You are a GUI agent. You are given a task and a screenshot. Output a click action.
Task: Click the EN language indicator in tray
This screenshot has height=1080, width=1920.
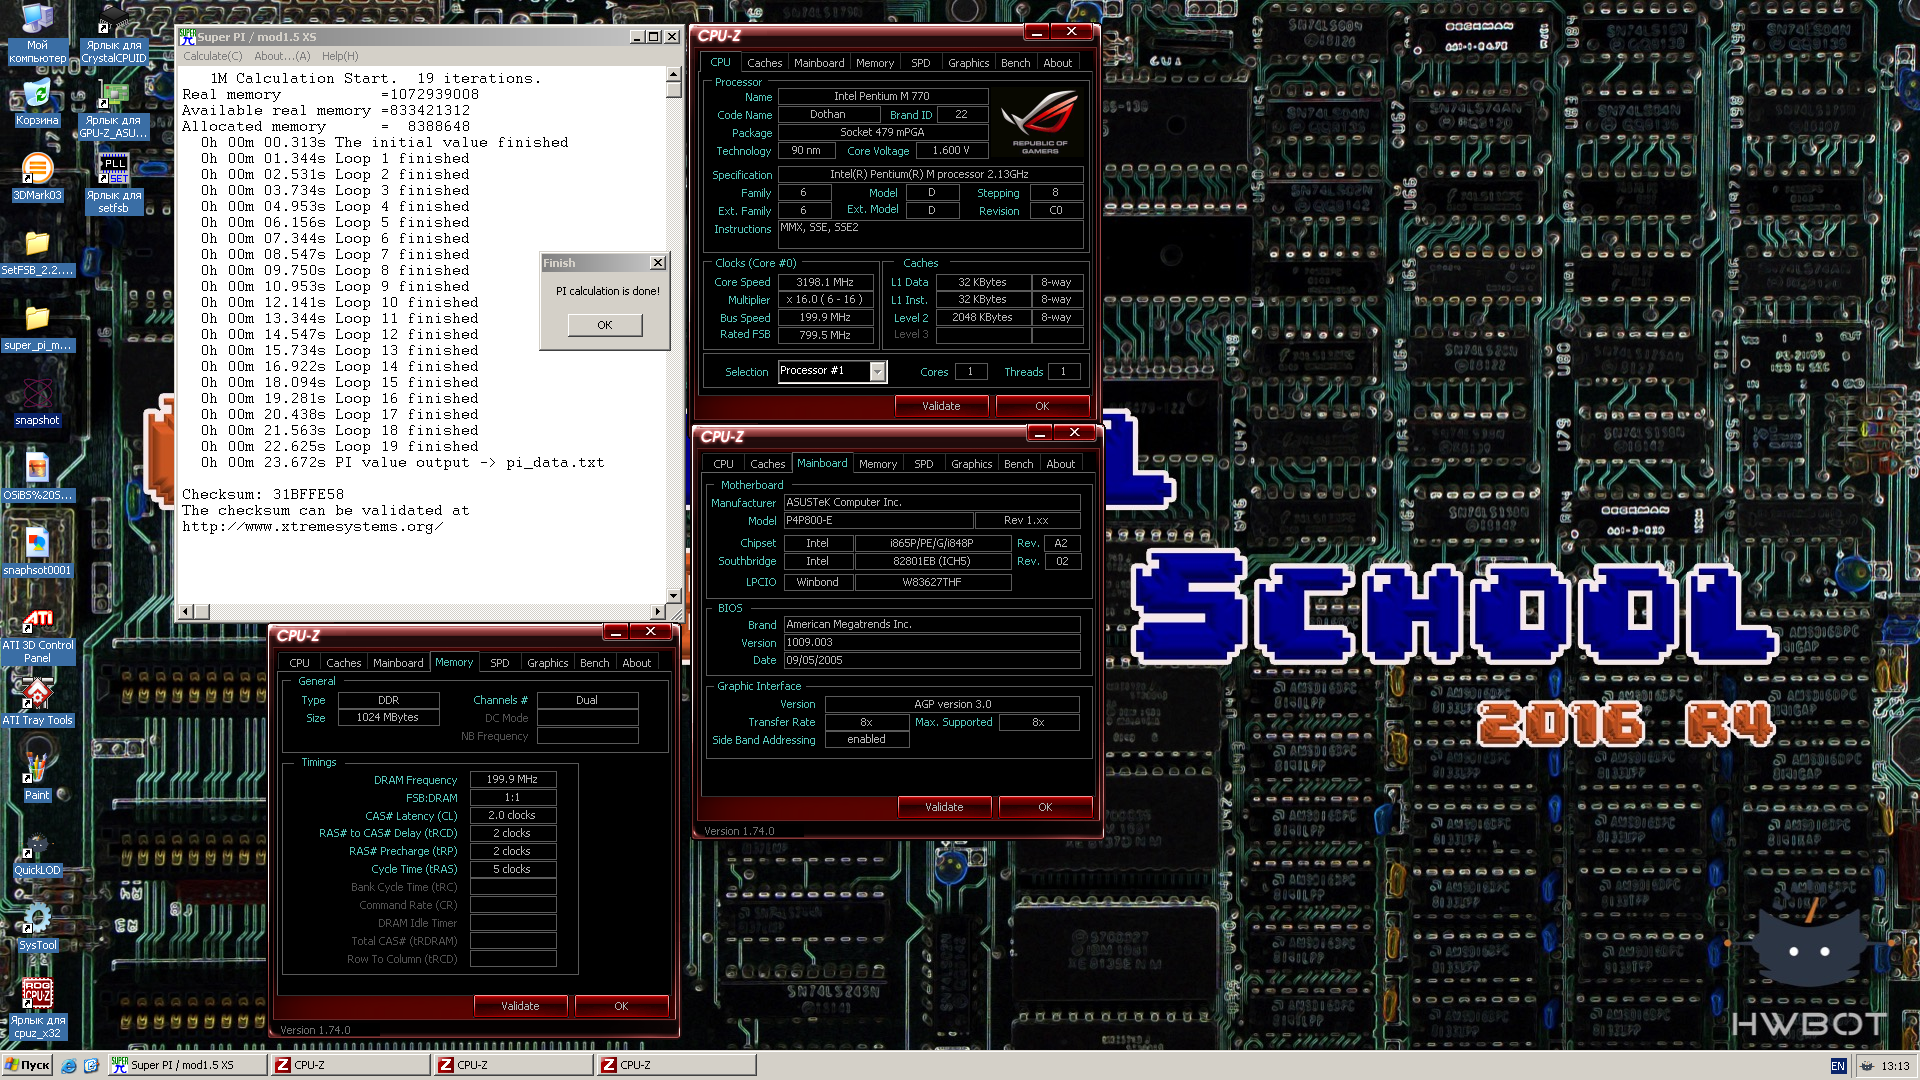[x=1838, y=1066]
